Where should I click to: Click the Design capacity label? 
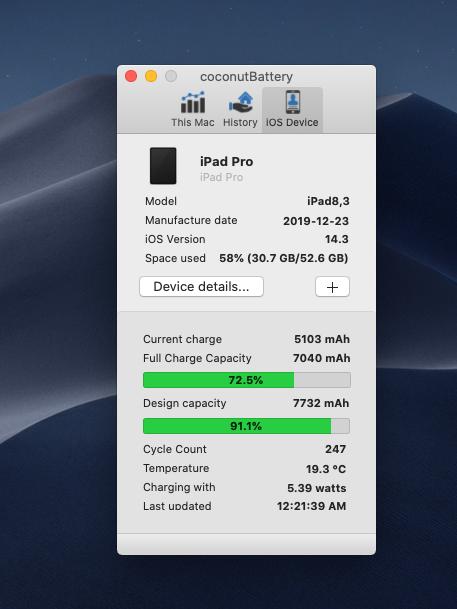[x=184, y=403]
